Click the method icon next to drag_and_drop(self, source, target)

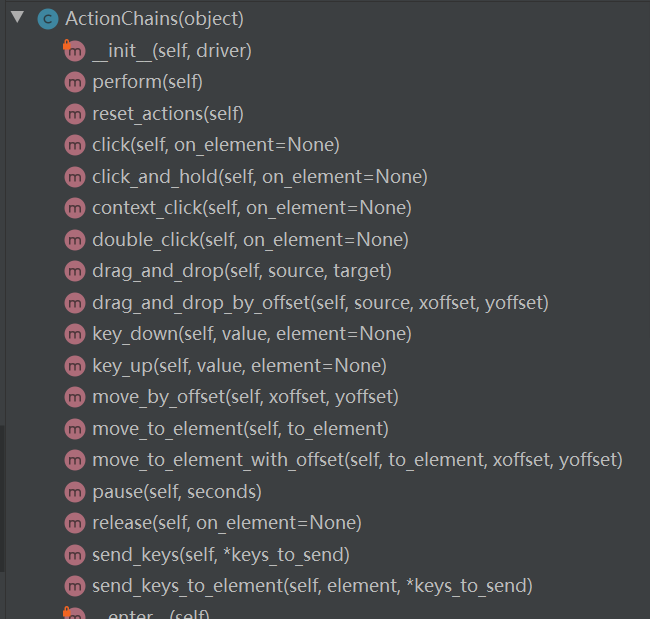(x=74, y=271)
